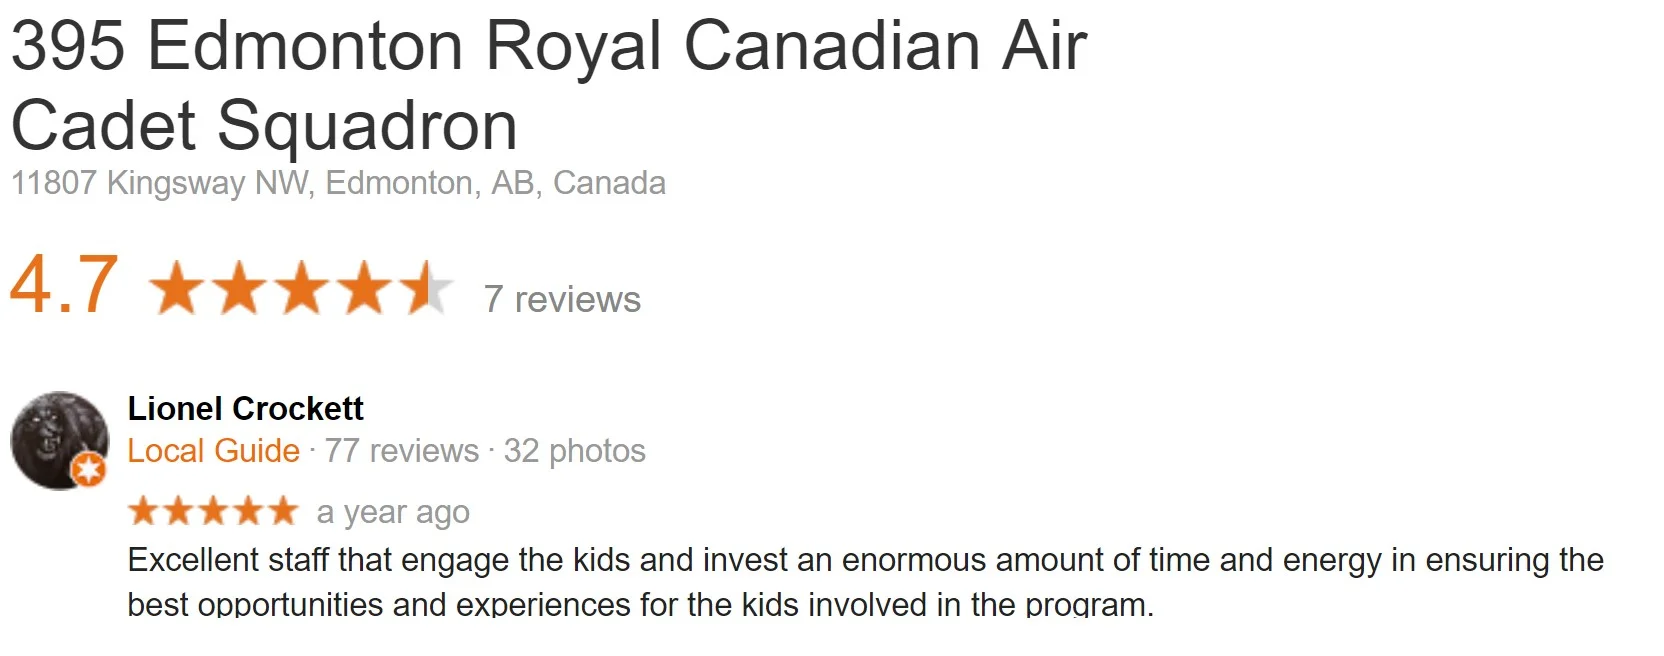The width and height of the screenshot is (1664, 656).
Task: Open Lionel Crockett's profile picture
Action: pyautogui.click(x=59, y=440)
